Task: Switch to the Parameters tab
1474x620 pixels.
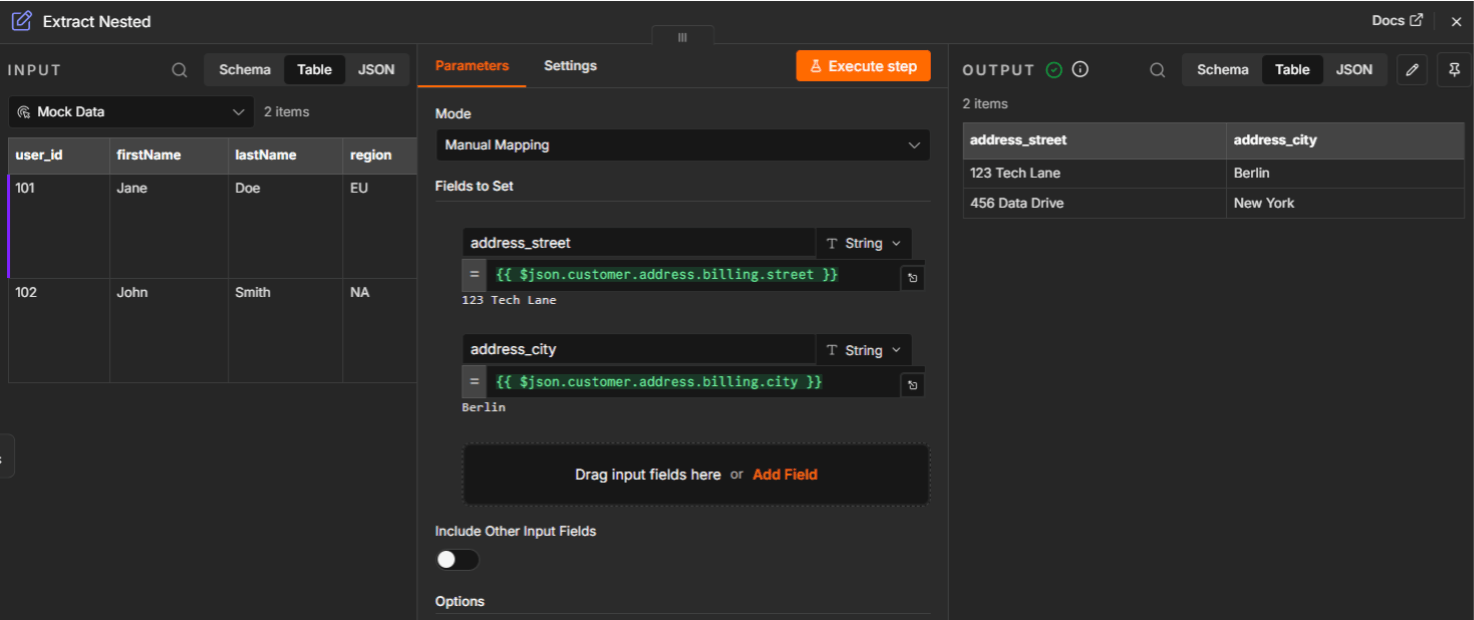Action: click(x=472, y=66)
